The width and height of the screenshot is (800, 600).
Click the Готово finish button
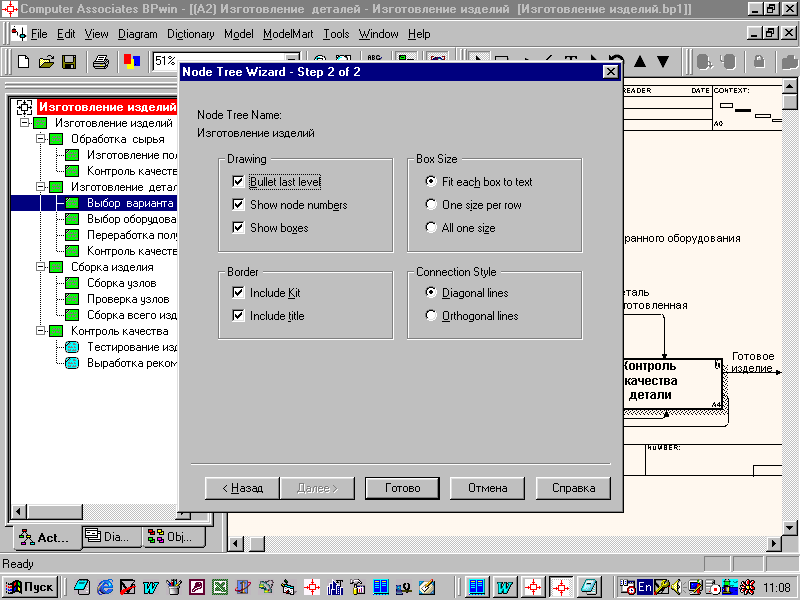point(403,488)
